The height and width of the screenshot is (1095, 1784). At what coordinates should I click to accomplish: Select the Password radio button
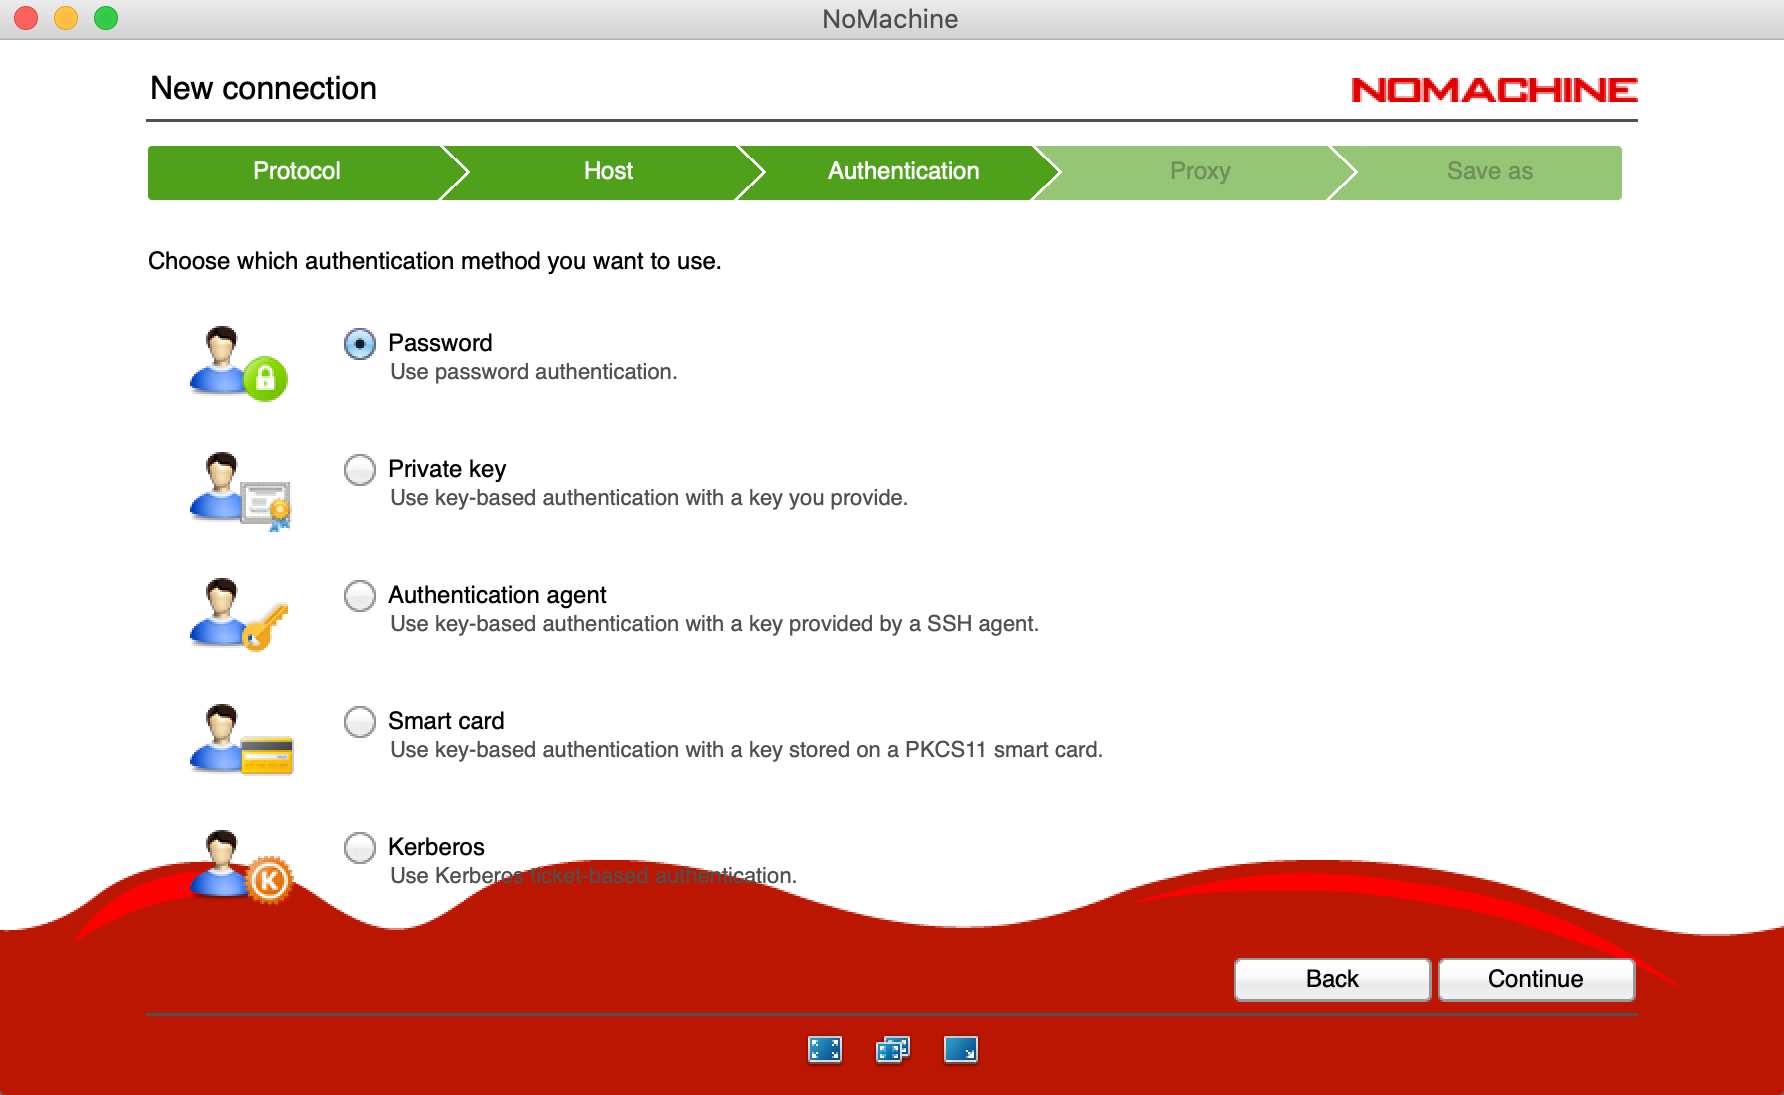(x=360, y=344)
